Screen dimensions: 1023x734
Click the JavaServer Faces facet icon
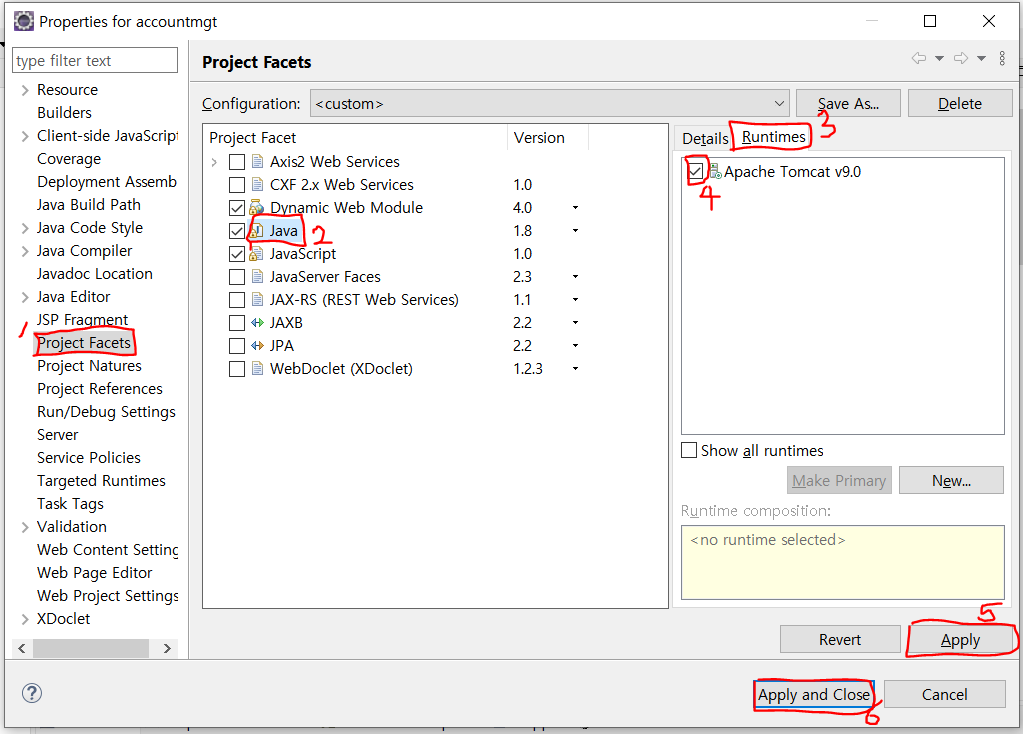pos(258,277)
